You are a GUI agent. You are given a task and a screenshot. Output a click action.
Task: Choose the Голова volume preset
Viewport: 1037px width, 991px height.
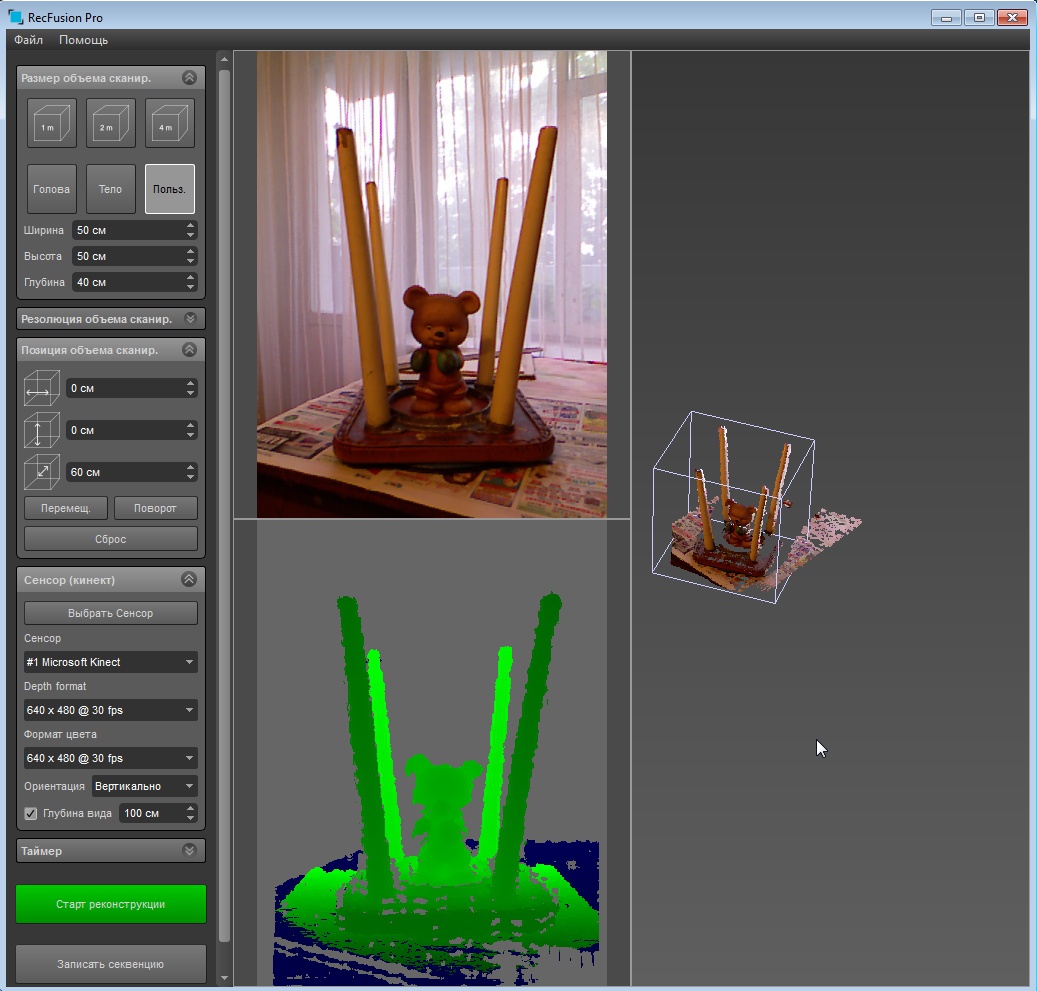tap(51, 189)
